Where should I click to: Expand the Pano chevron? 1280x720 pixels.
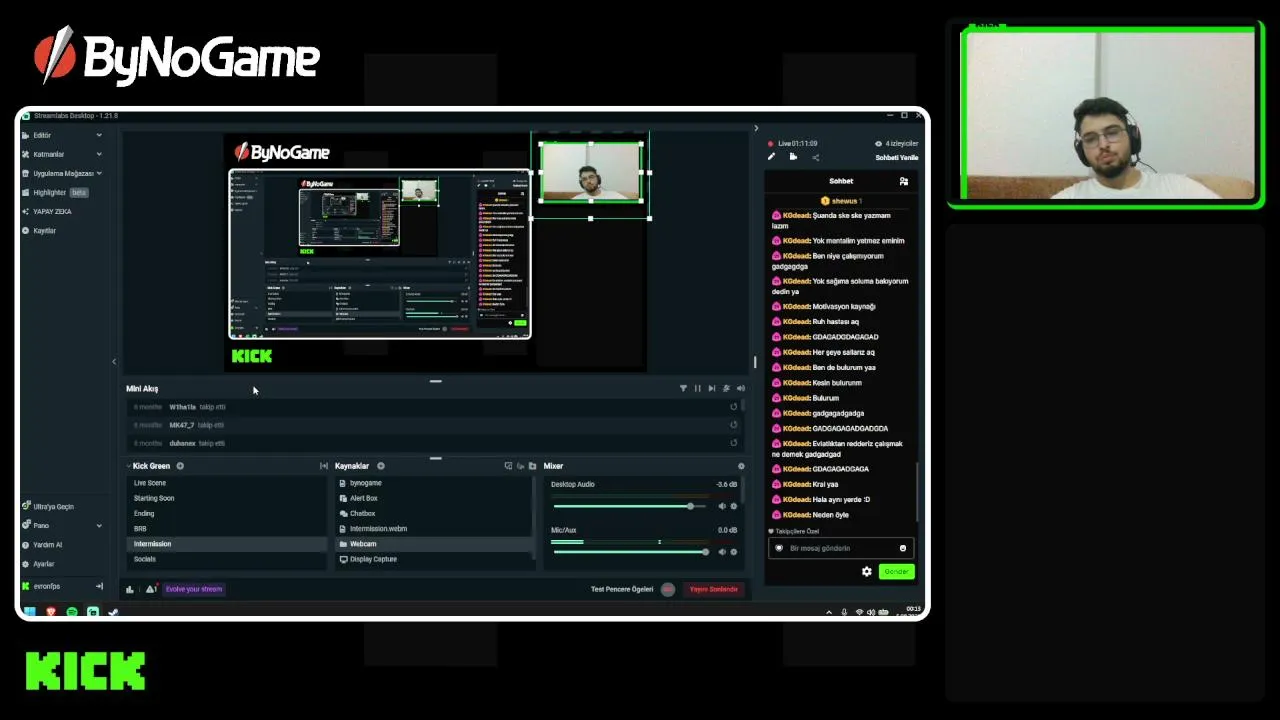[x=99, y=525]
